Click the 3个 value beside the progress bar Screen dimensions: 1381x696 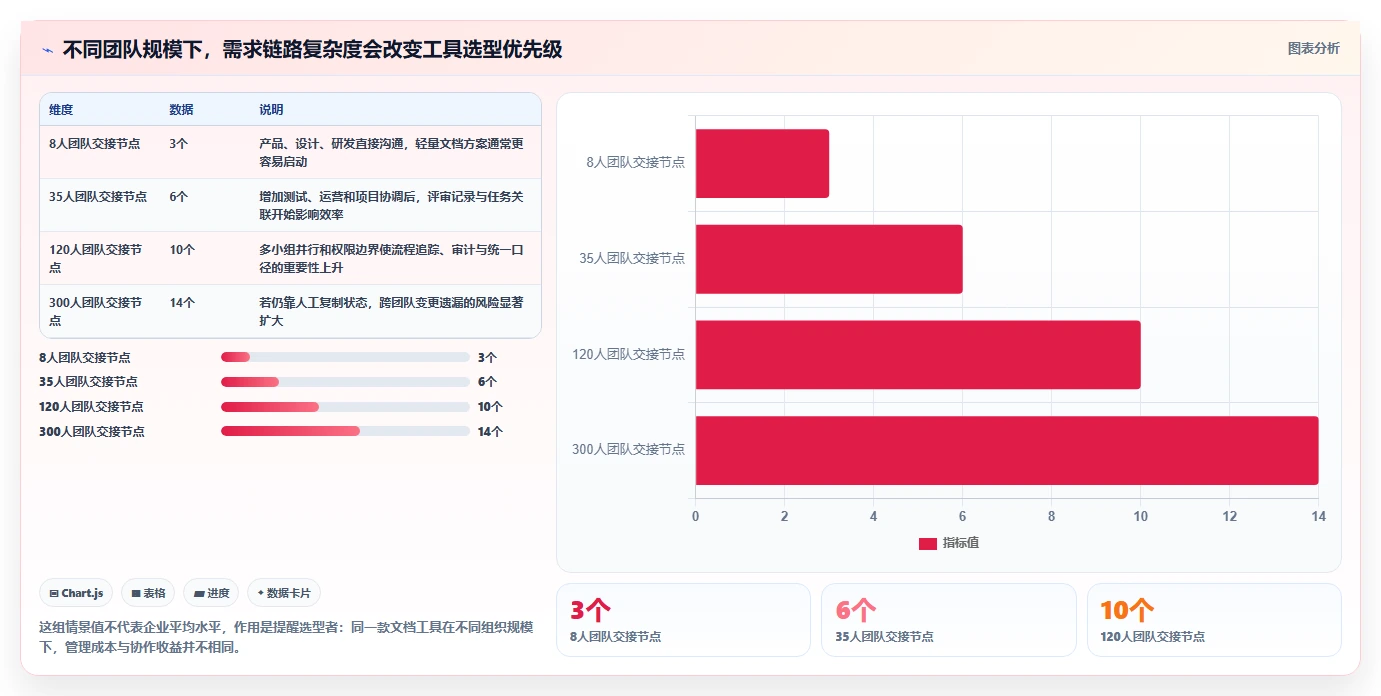tap(487, 357)
